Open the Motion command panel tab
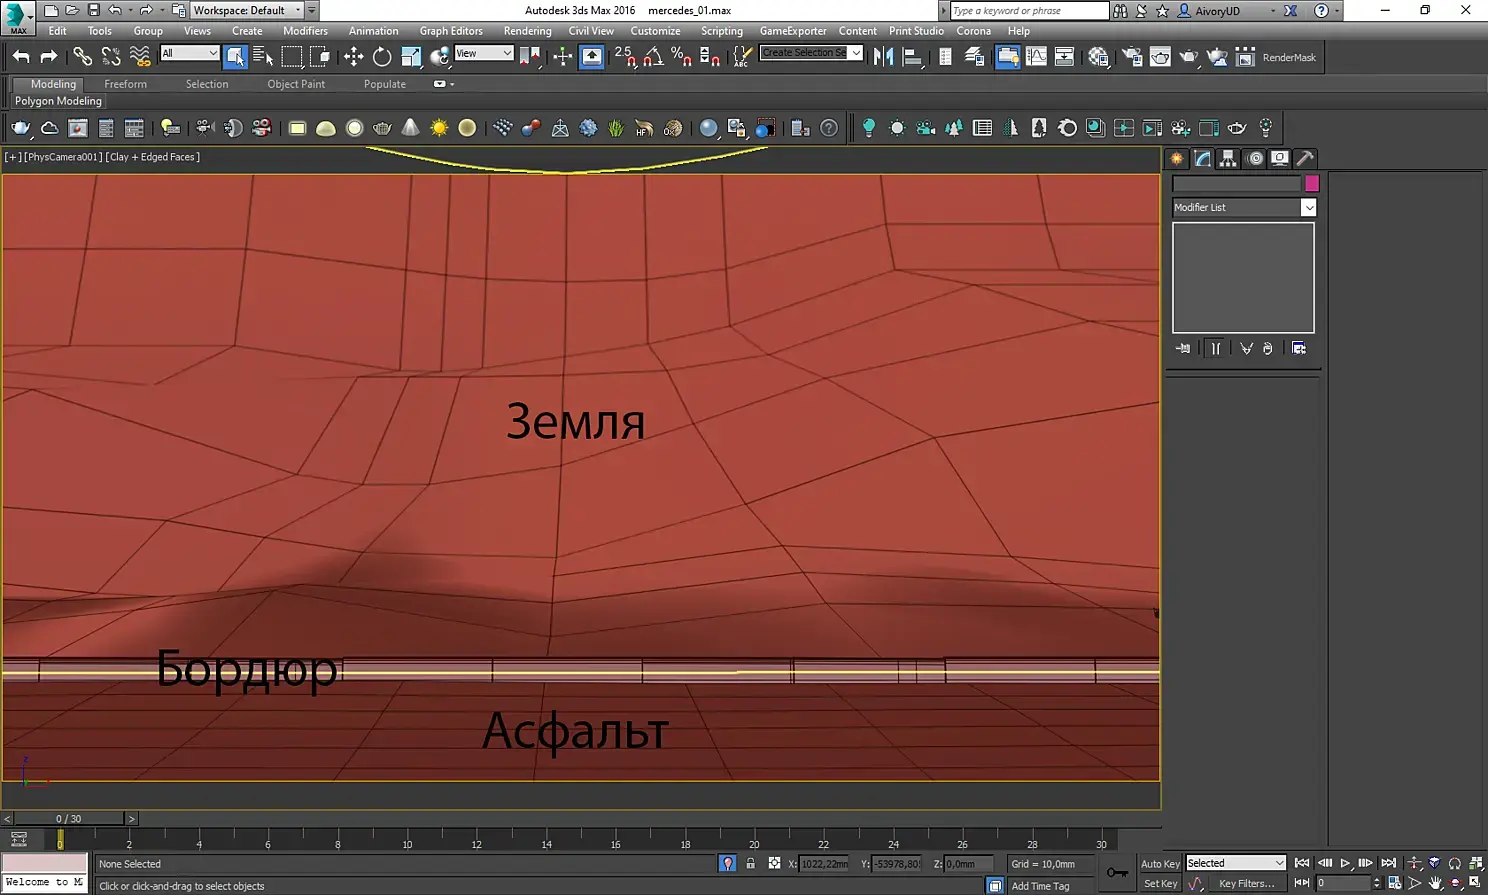This screenshot has height=895, width=1488. pos(1254,158)
